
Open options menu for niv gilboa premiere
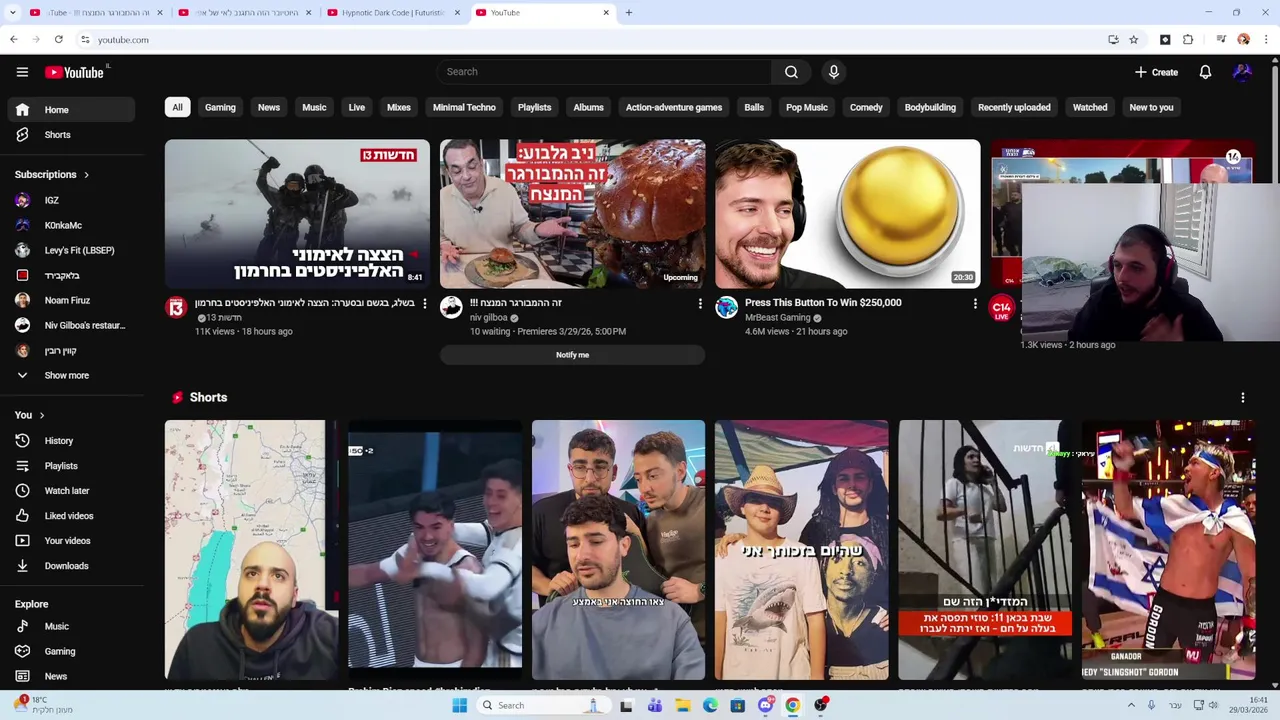tap(700, 303)
